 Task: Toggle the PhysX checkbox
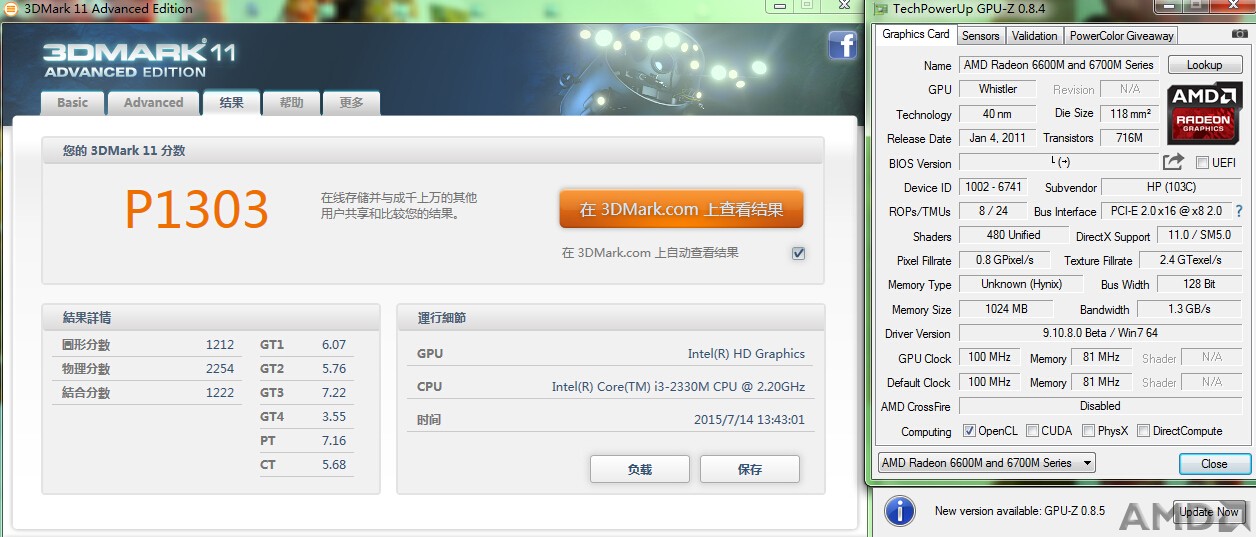point(1089,431)
